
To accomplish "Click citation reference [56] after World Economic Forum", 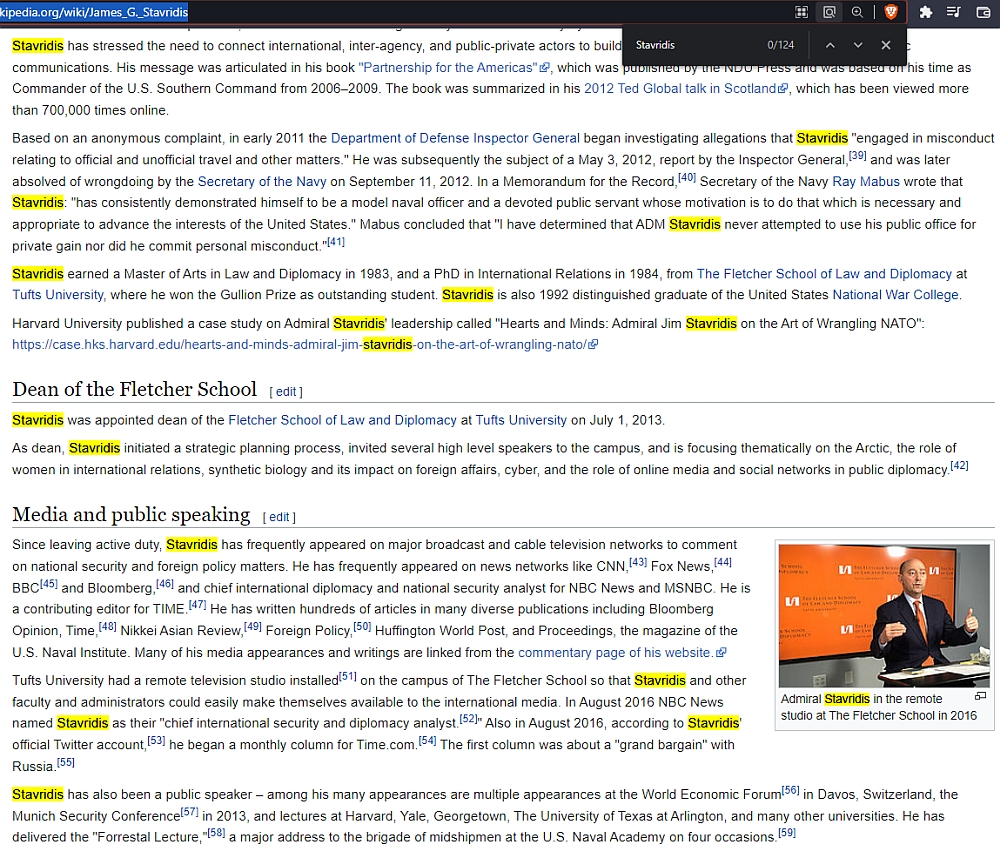I will (x=790, y=790).
